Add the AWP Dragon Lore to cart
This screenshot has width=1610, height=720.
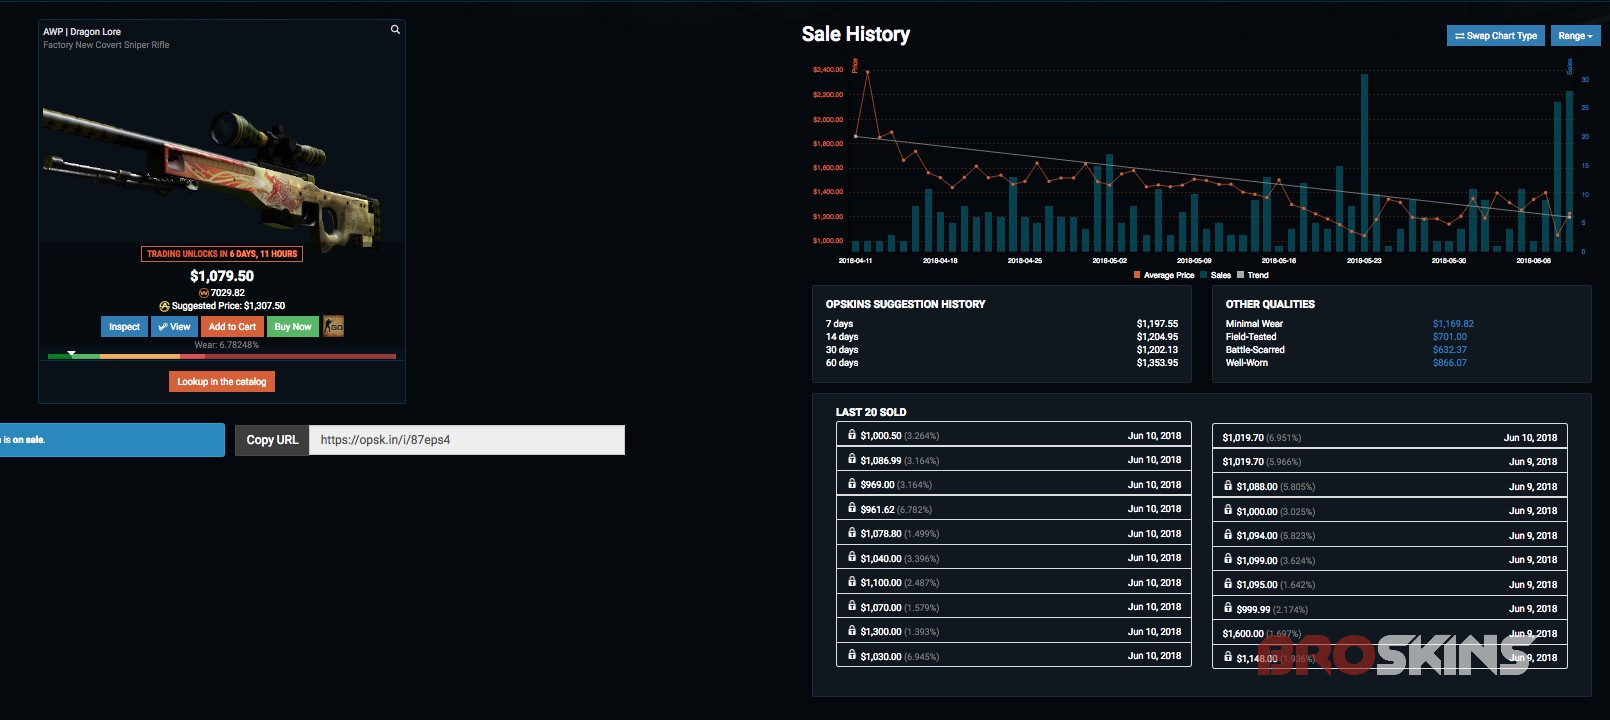(232, 327)
